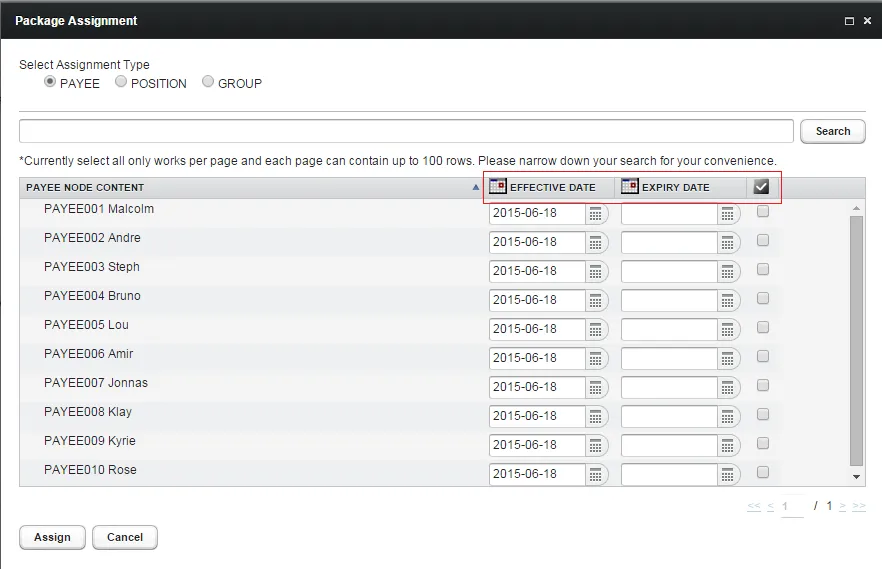
Task: Click the list scrollbar down arrow
Action: [x=856, y=477]
